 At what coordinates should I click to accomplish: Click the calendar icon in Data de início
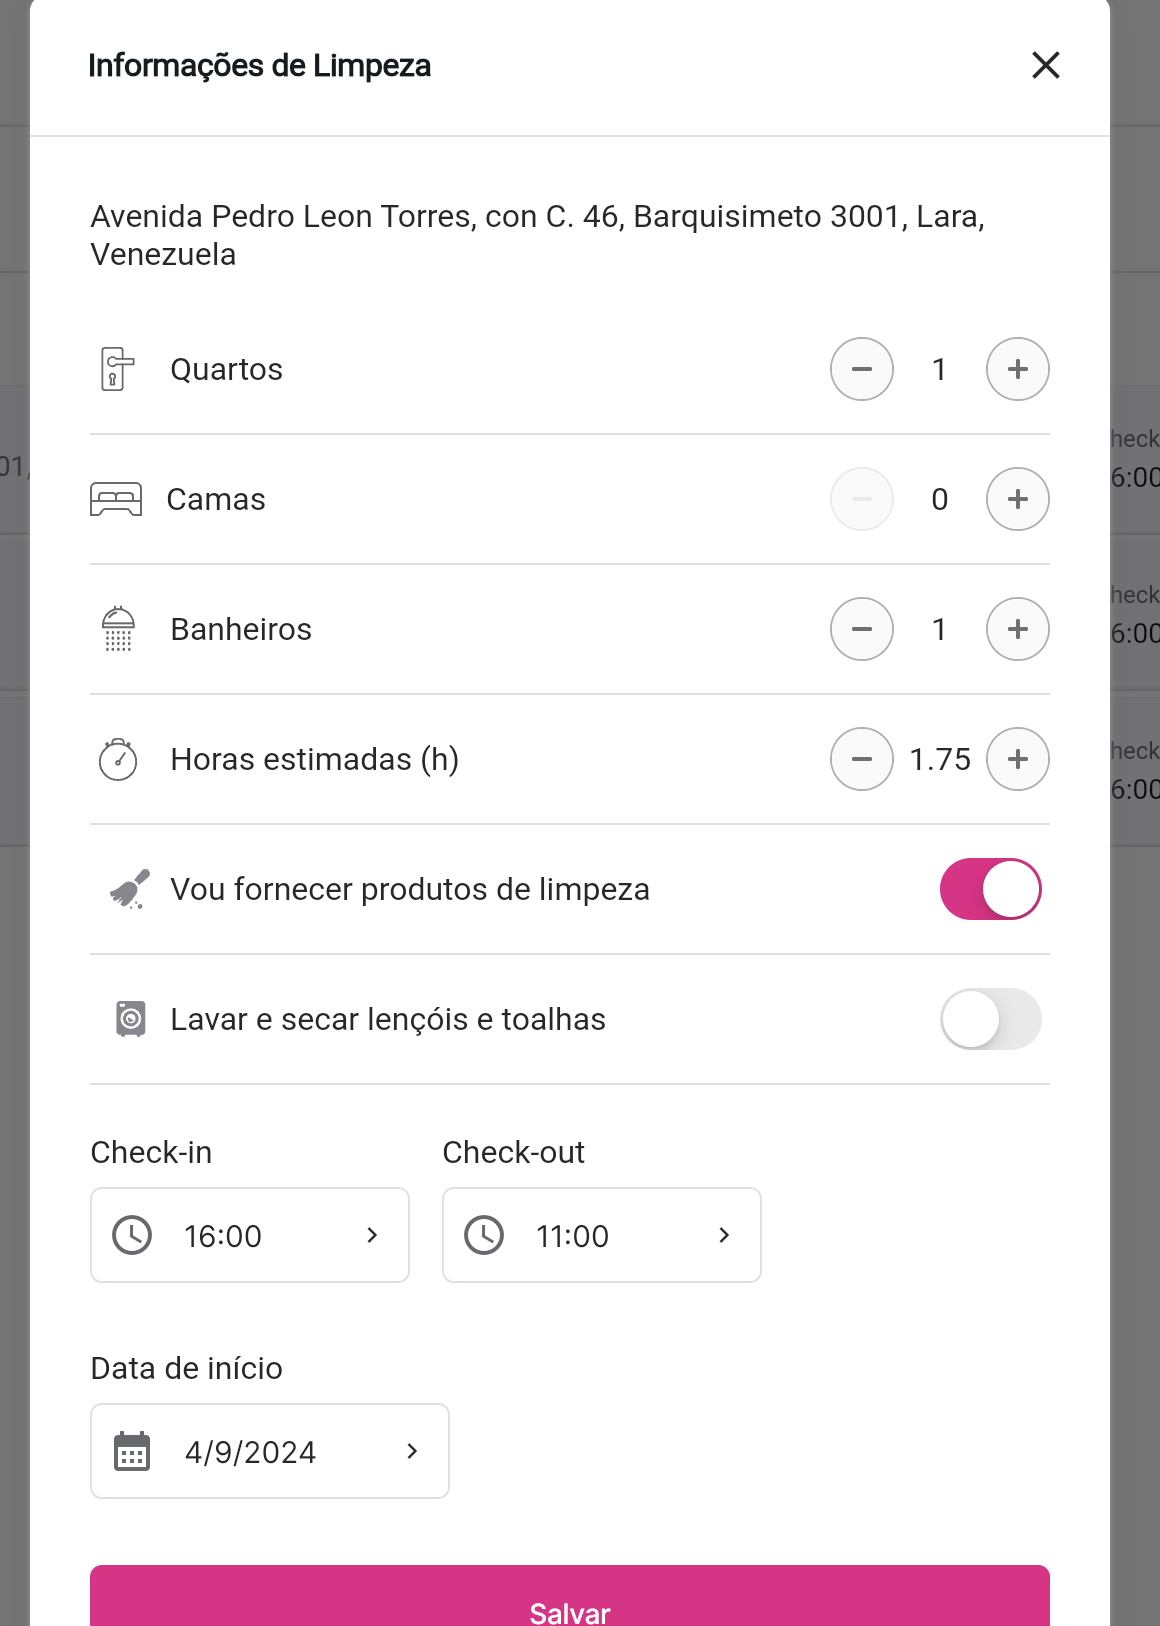click(x=132, y=1451)
